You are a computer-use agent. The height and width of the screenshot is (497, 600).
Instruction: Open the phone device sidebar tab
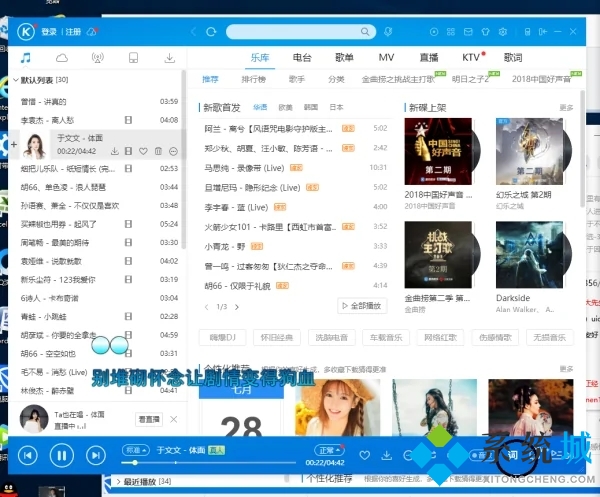(x=134, y=58)
